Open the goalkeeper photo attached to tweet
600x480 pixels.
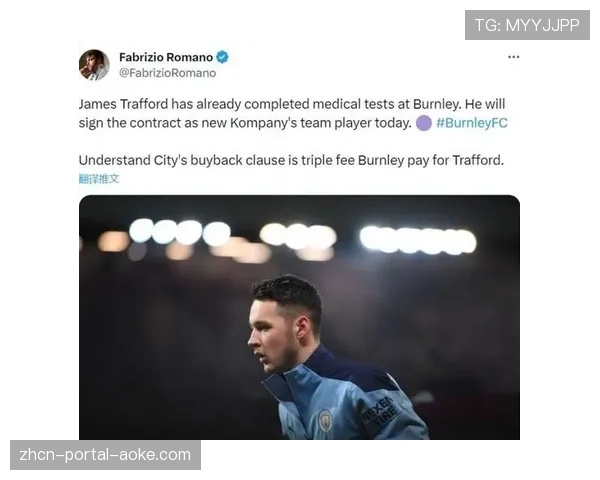coord(299,317)
